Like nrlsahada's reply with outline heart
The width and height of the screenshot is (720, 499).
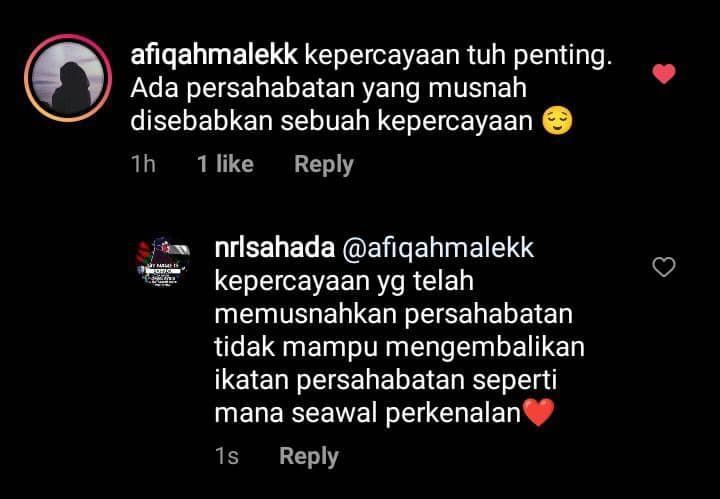(x=664, y=267)
